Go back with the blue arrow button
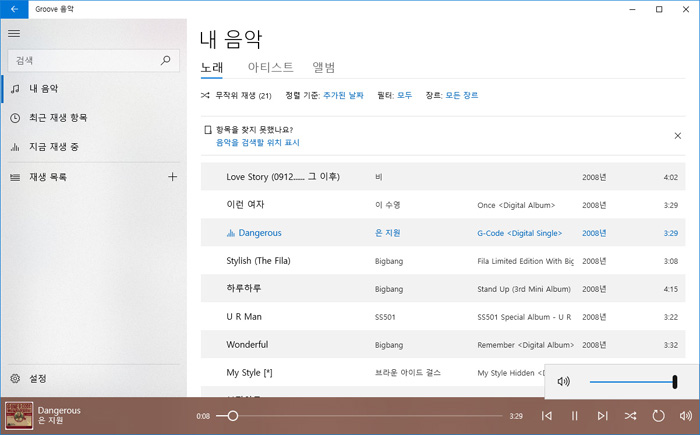The height and width of the screenshot is (435, 700). click(14, 9)
